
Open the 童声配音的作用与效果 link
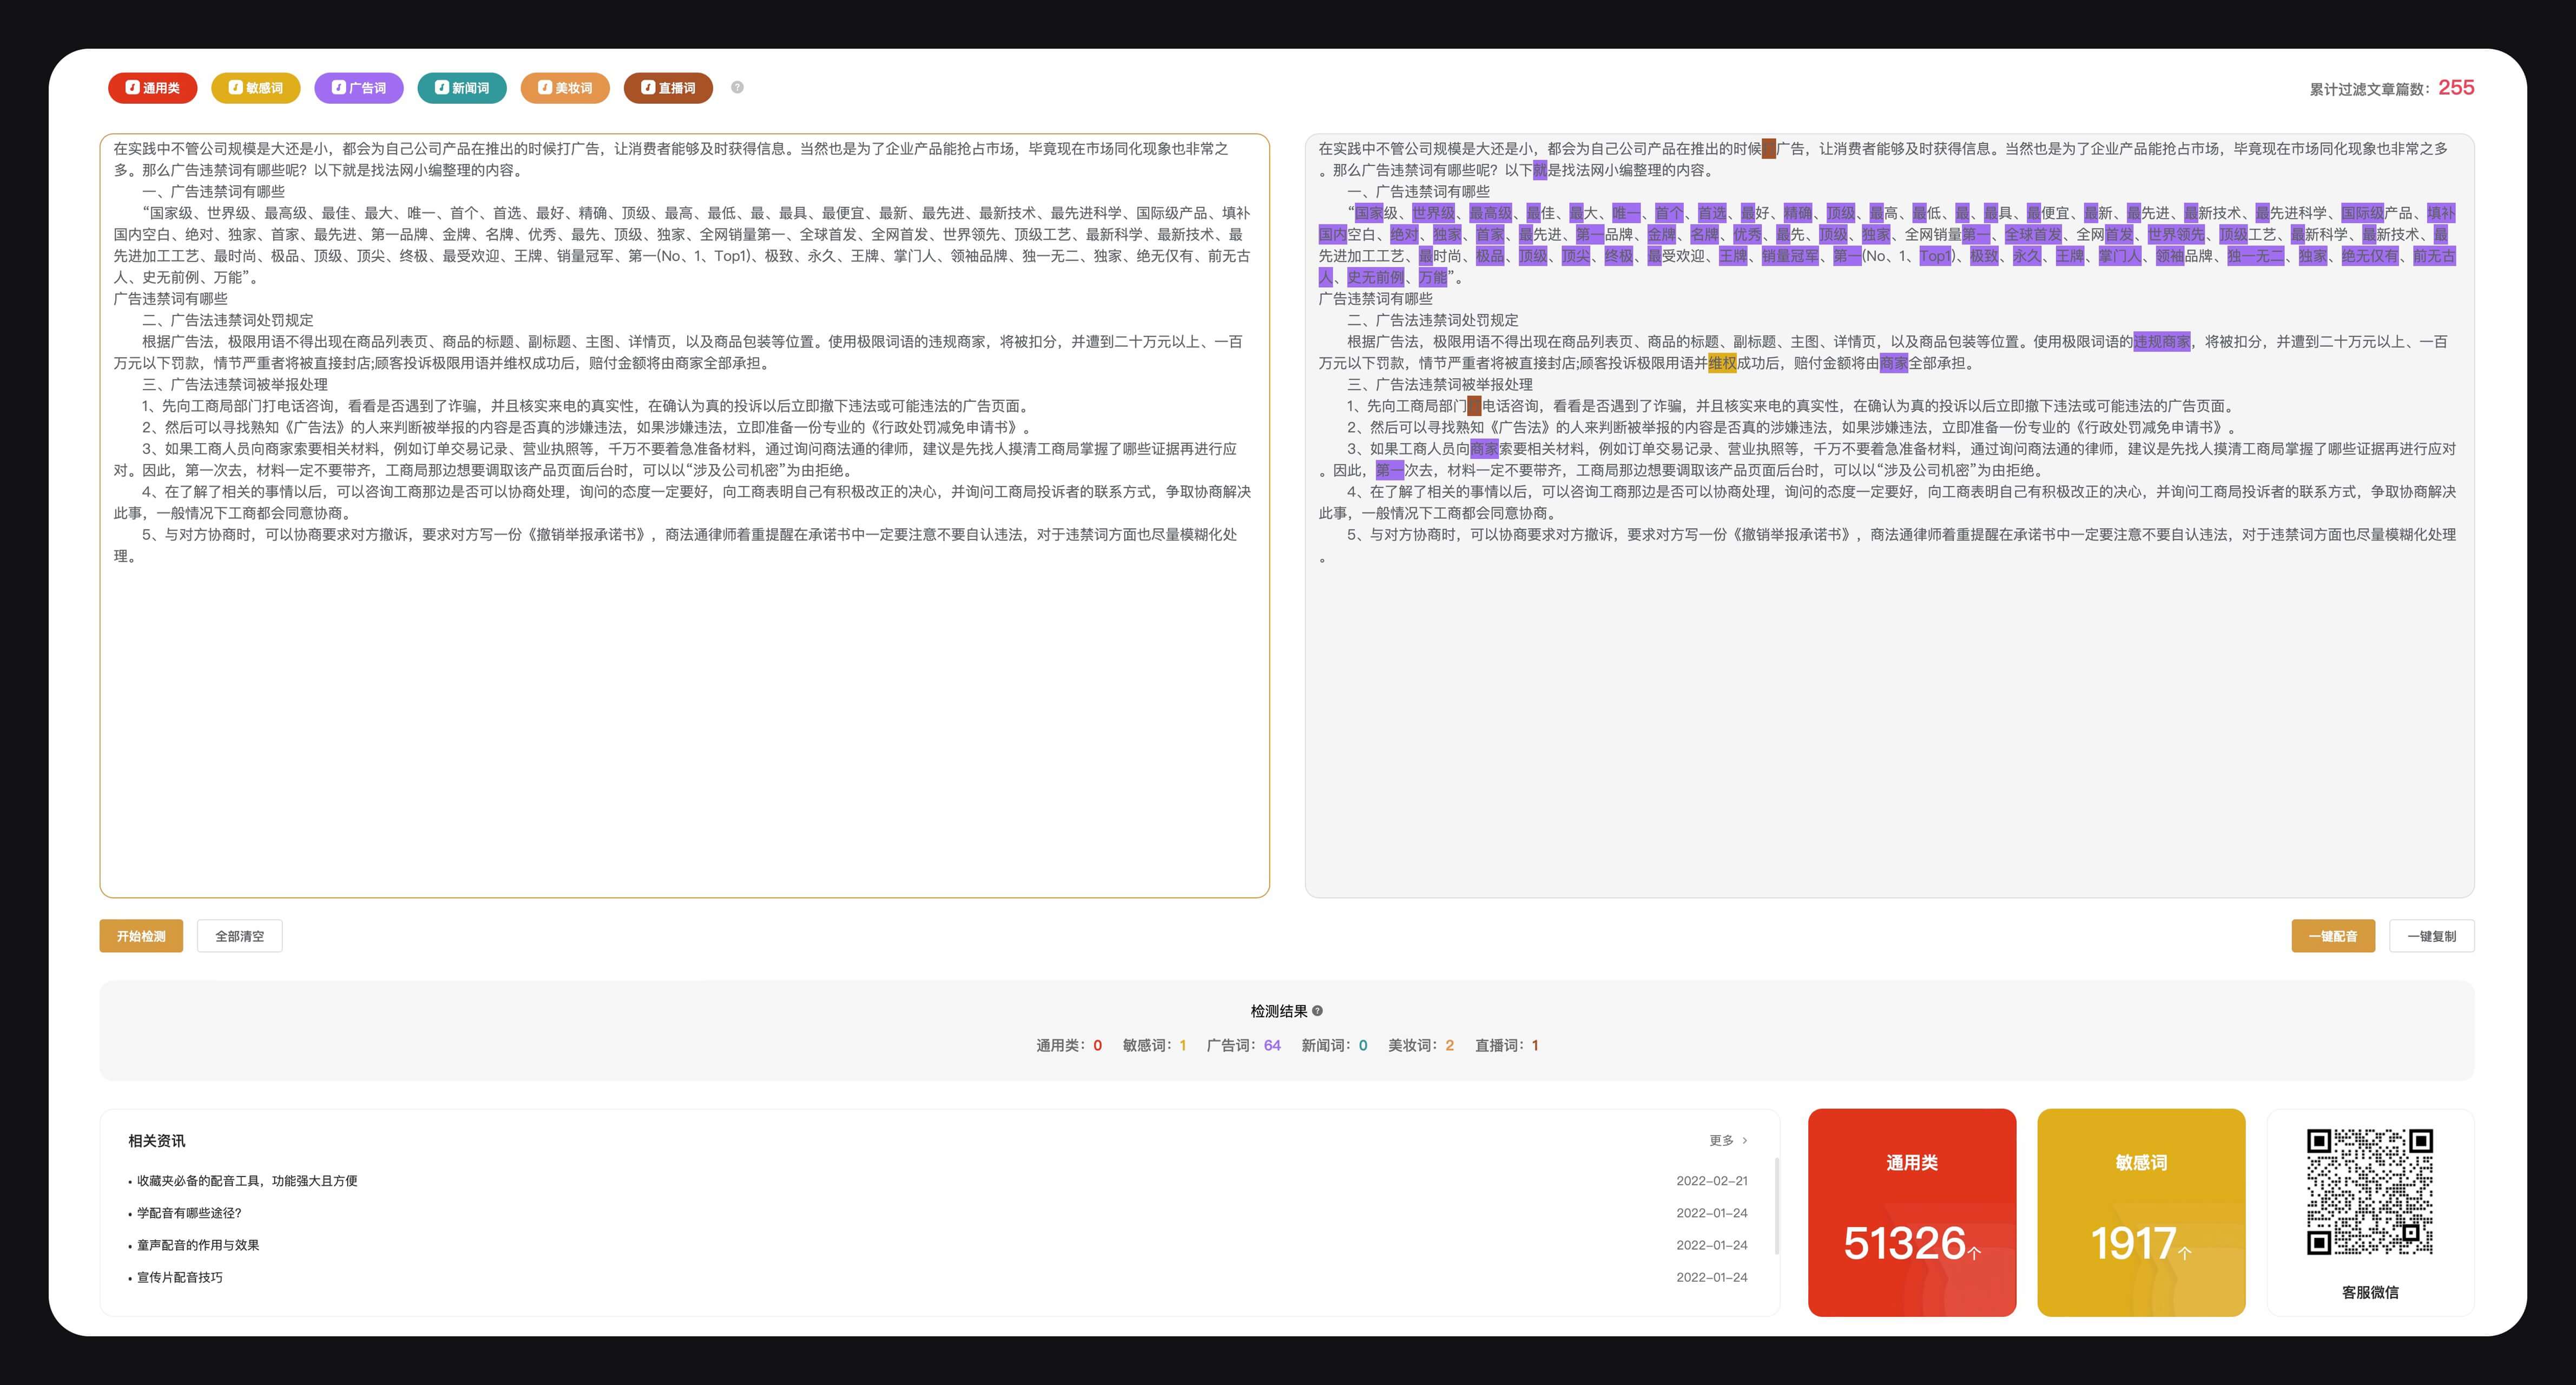(197, 1245)
